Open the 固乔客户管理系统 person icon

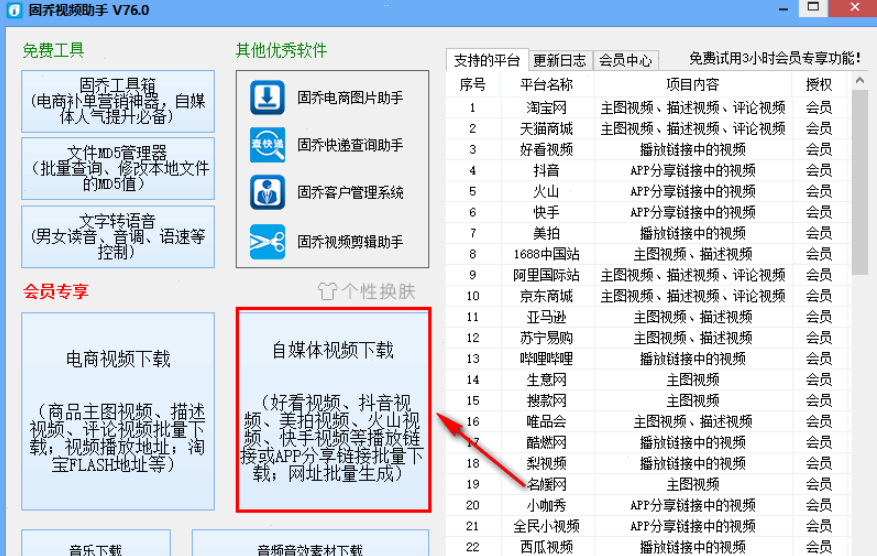coord(267,192)
